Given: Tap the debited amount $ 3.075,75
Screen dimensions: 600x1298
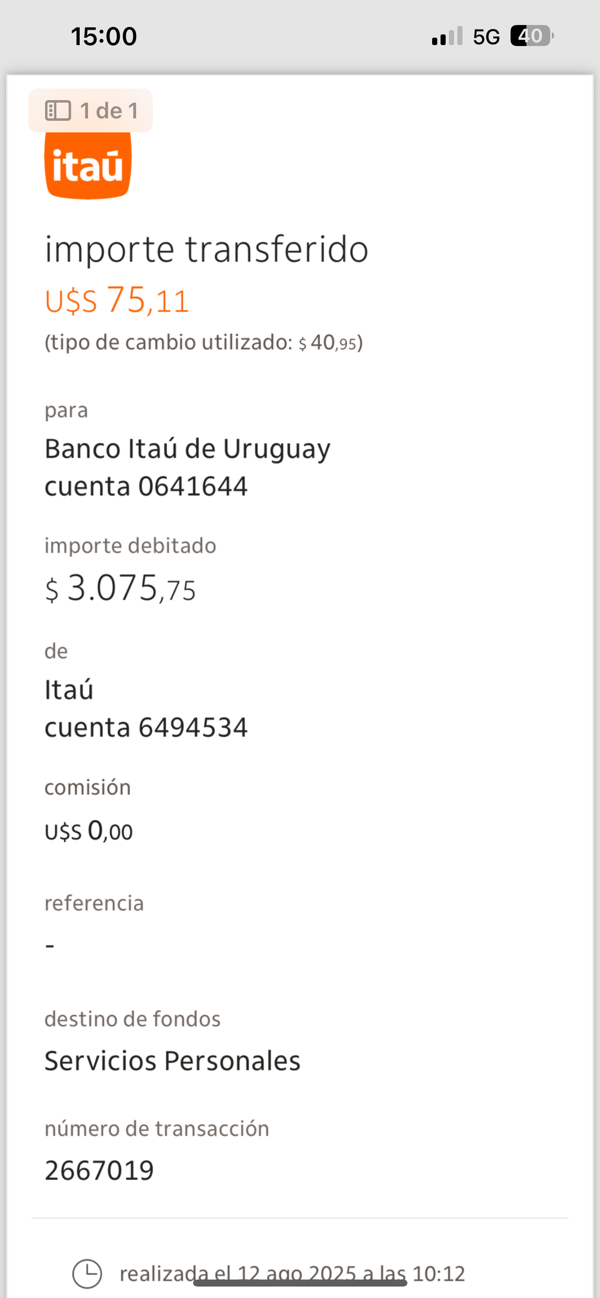Looking at the screenshot, I should pyautogui.click(x=120, y=589).
